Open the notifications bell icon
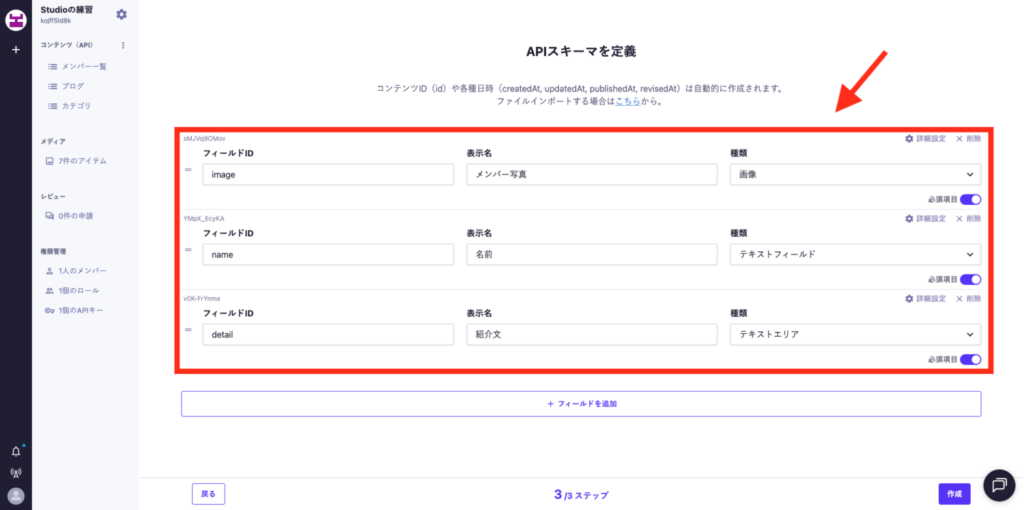 (15, 452)
